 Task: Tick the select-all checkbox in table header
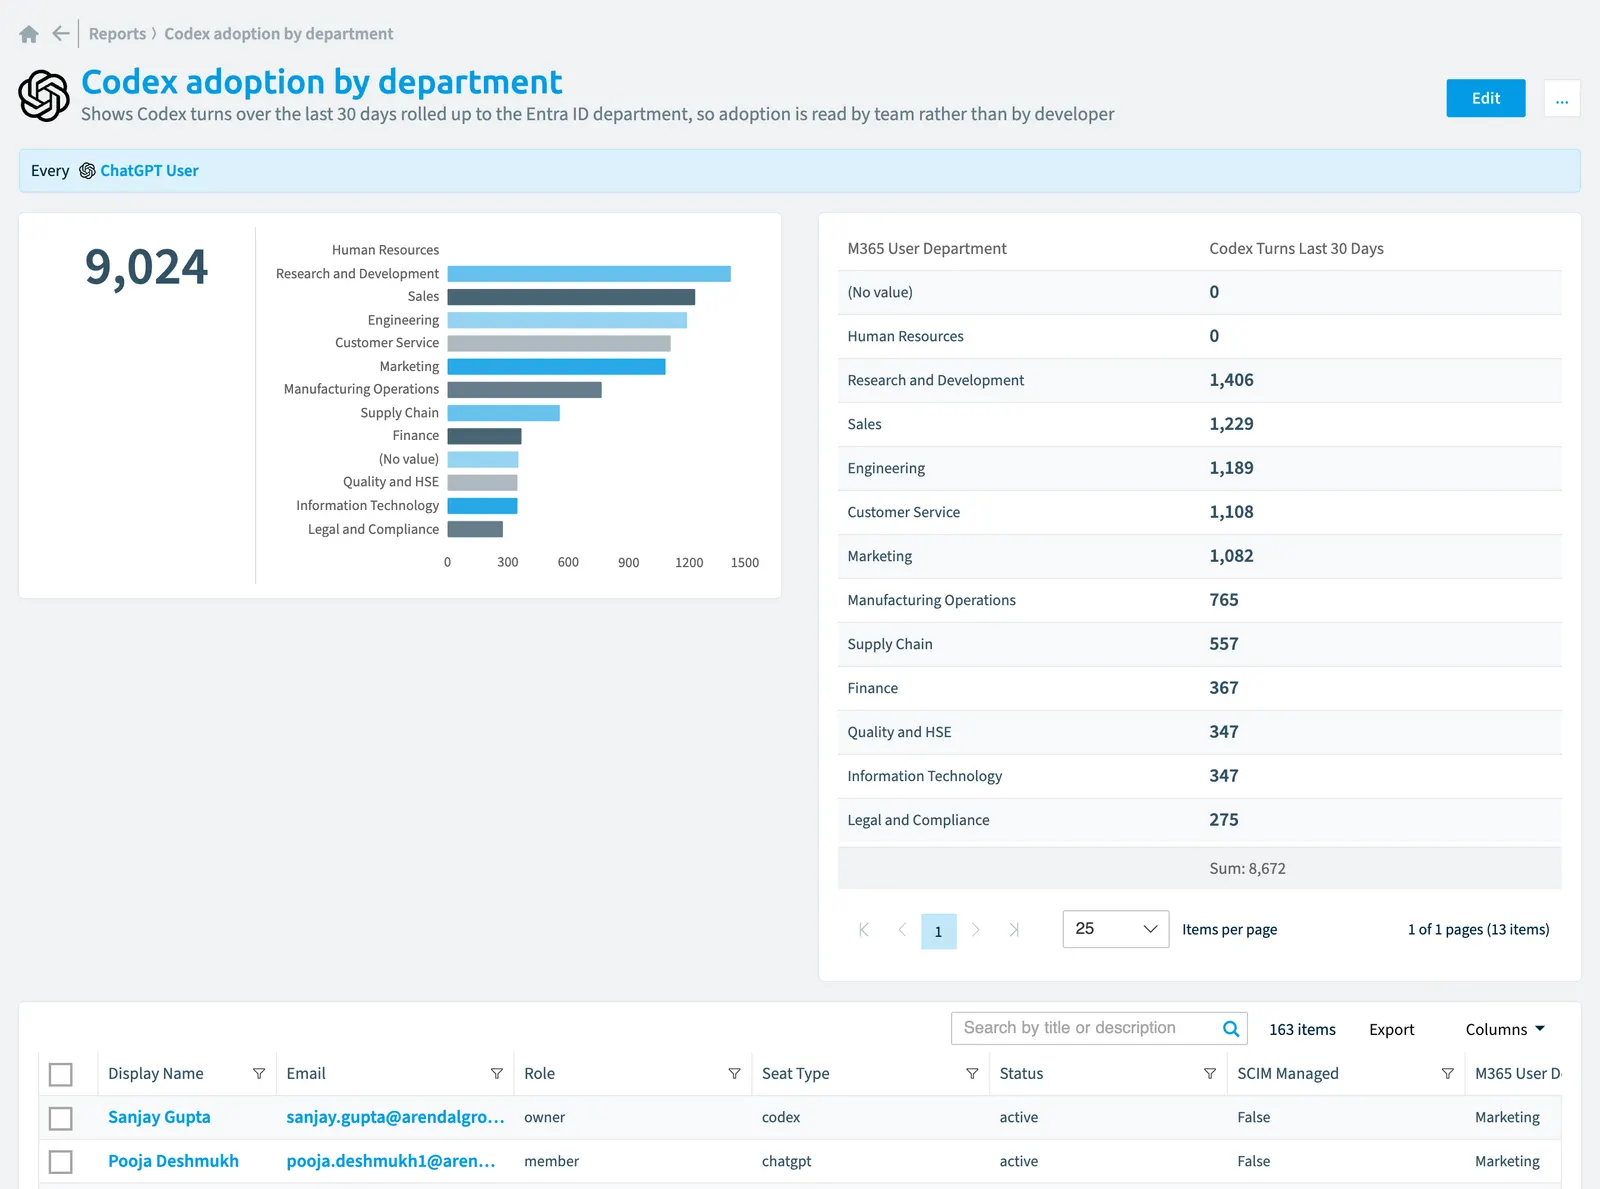point(61,1074)
